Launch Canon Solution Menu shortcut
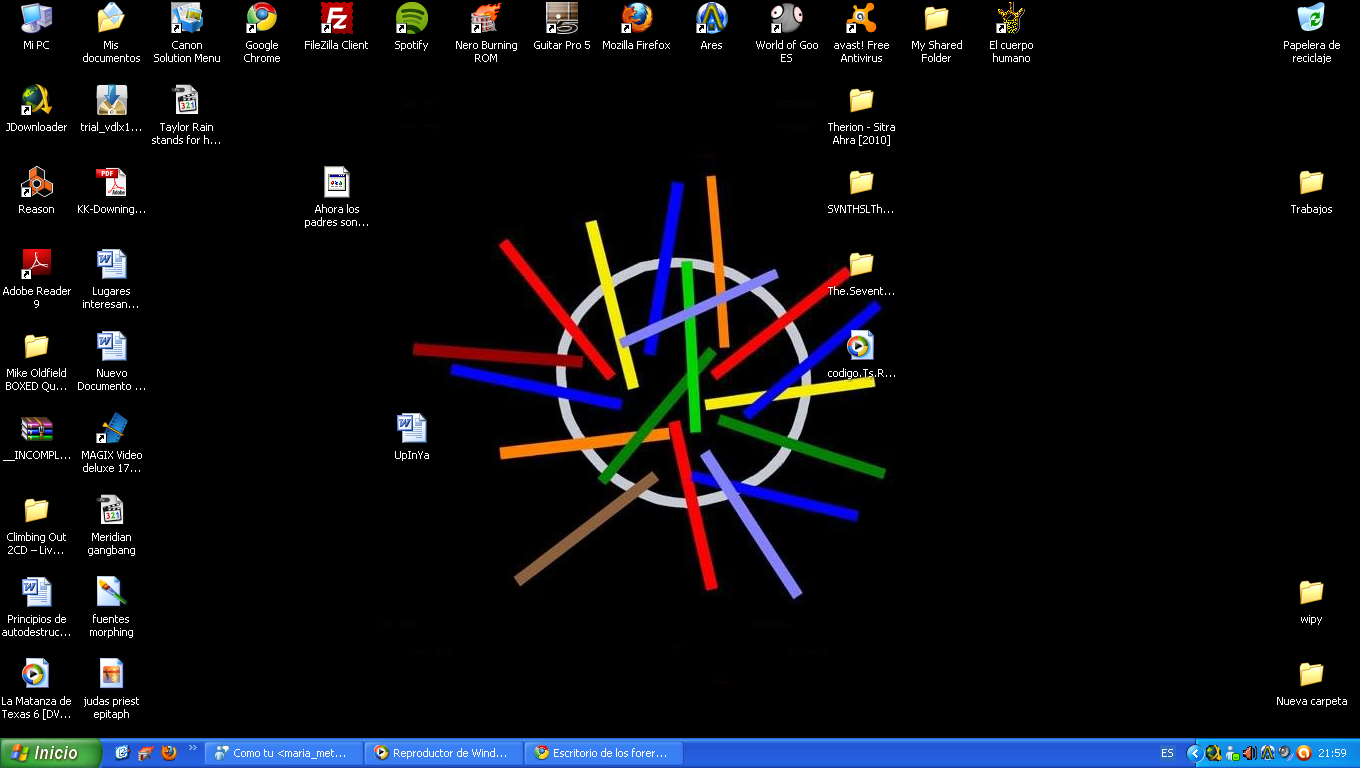Image resolution: width=1360 pixels, height=768 pixels. point(186,34)
